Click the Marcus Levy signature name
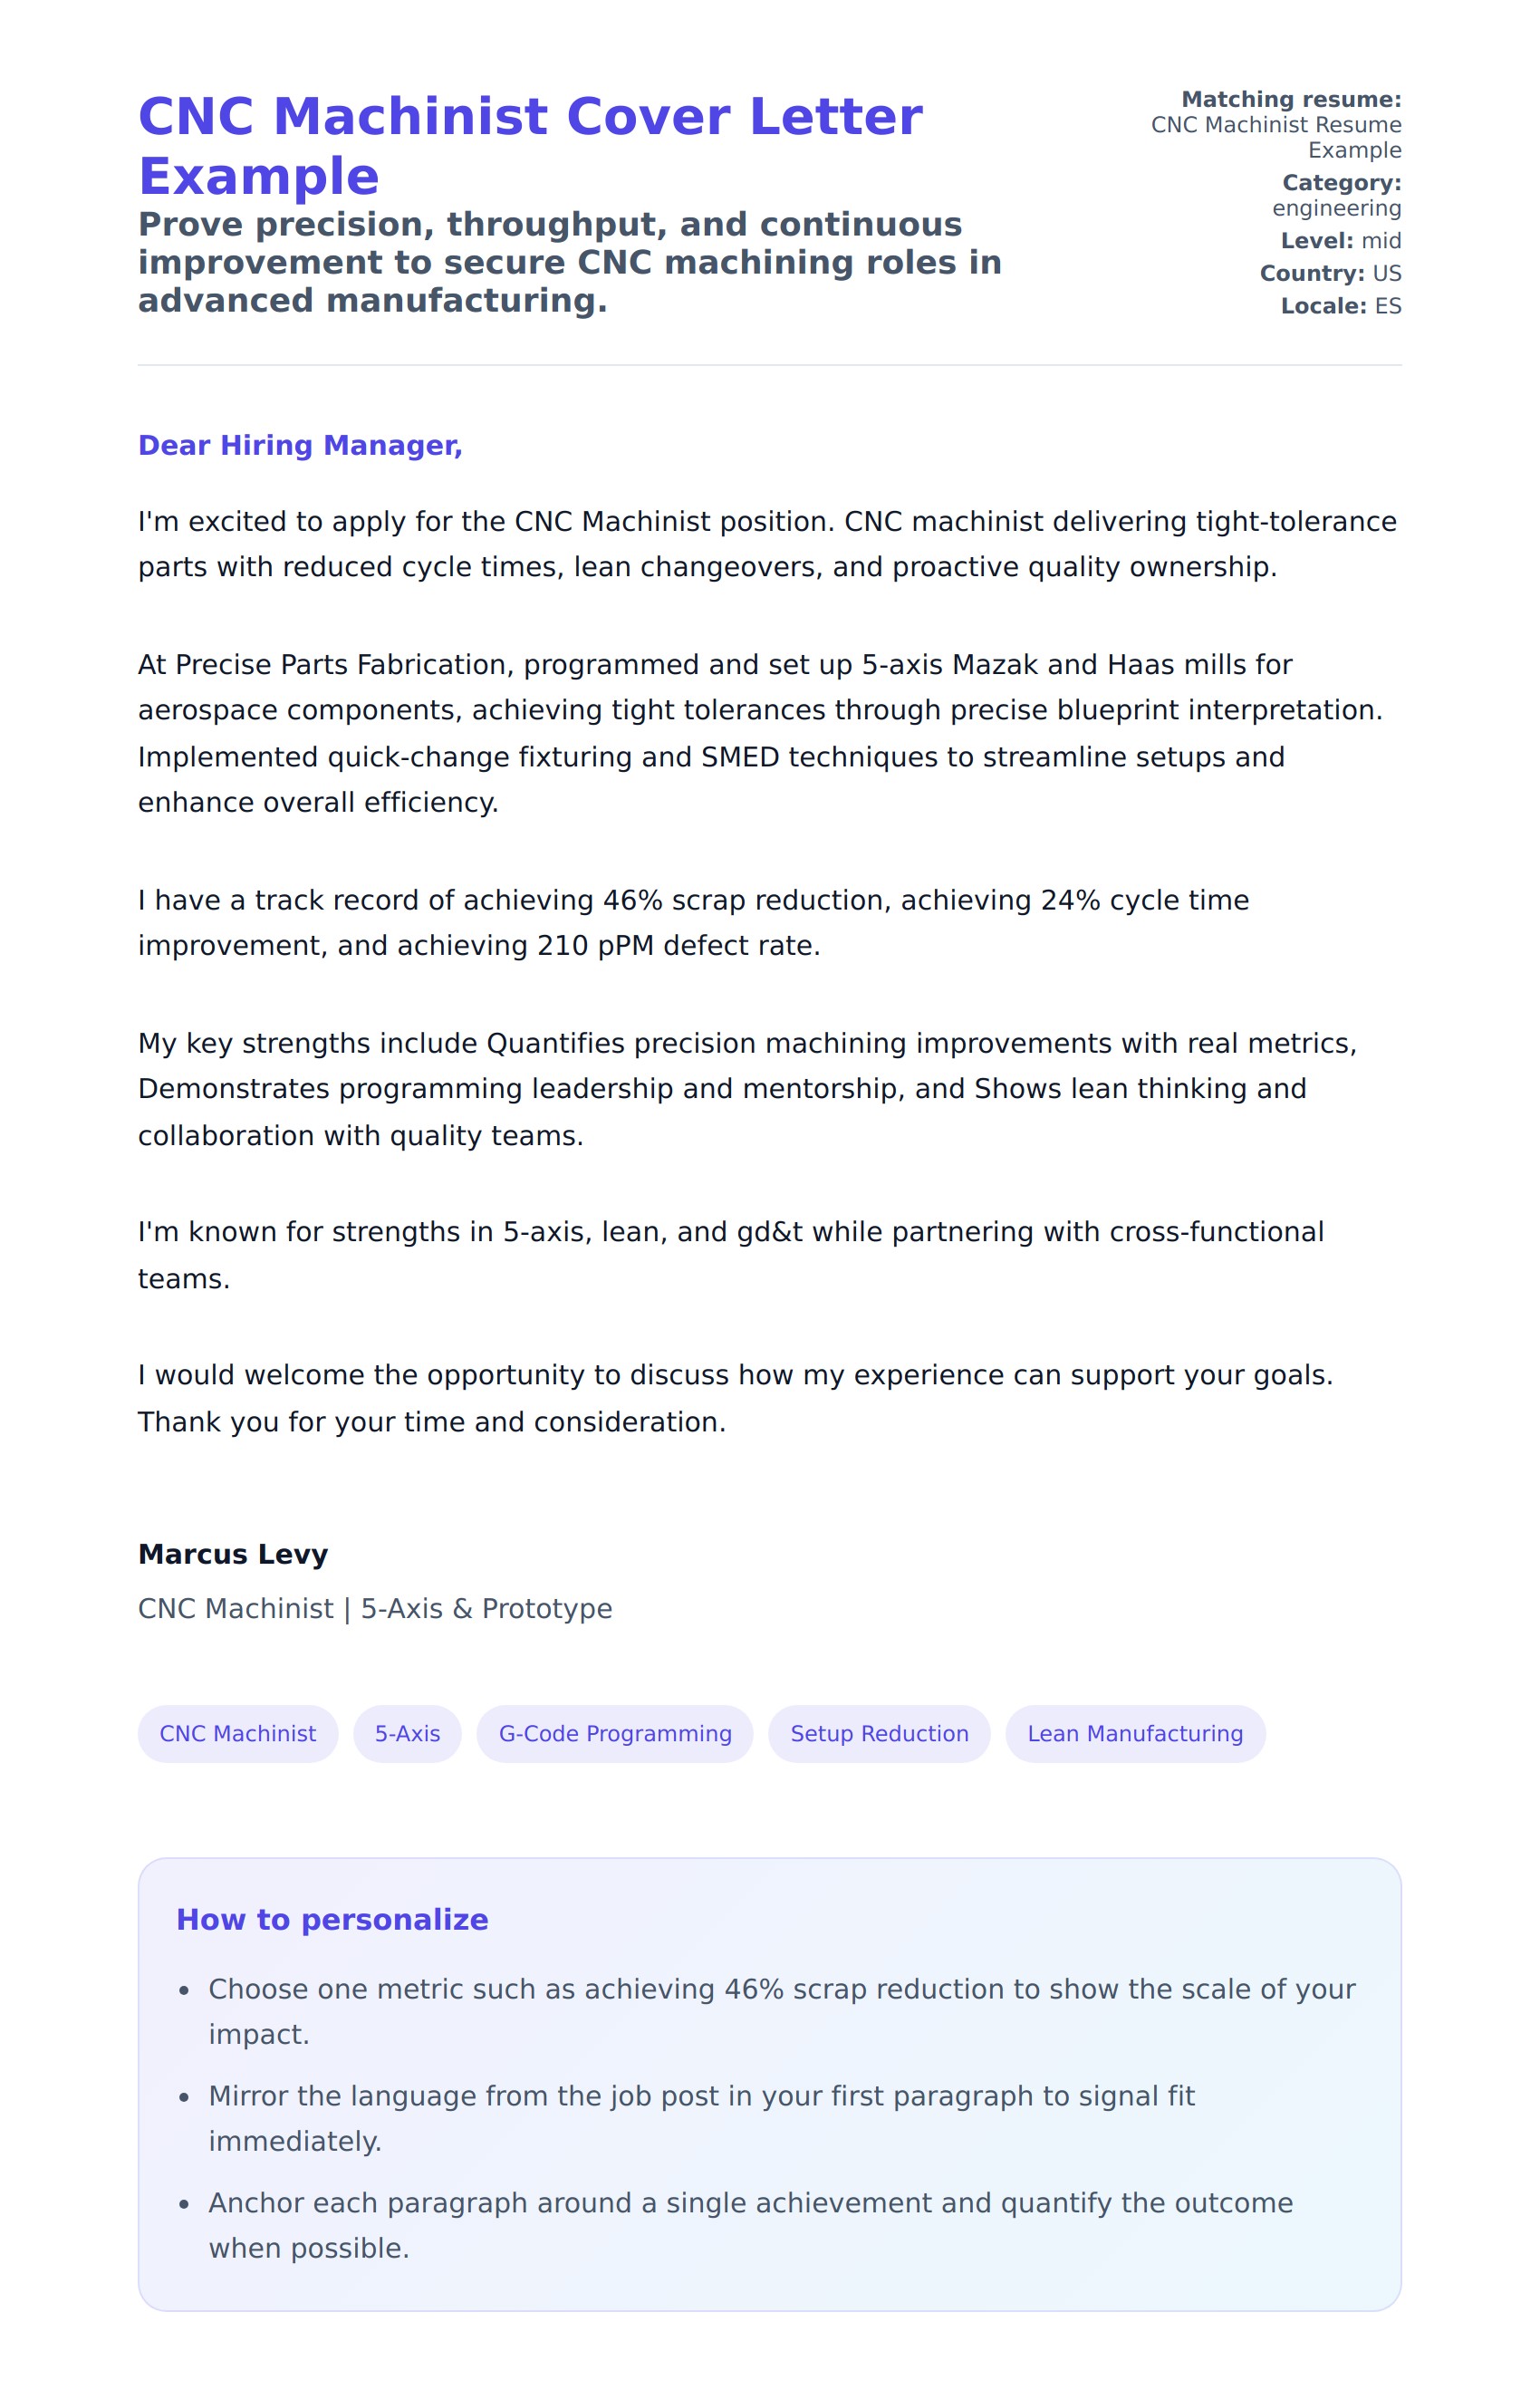Image resolution: width=1540 pixels, height=2399 pixels. (x=233, y=1553)
